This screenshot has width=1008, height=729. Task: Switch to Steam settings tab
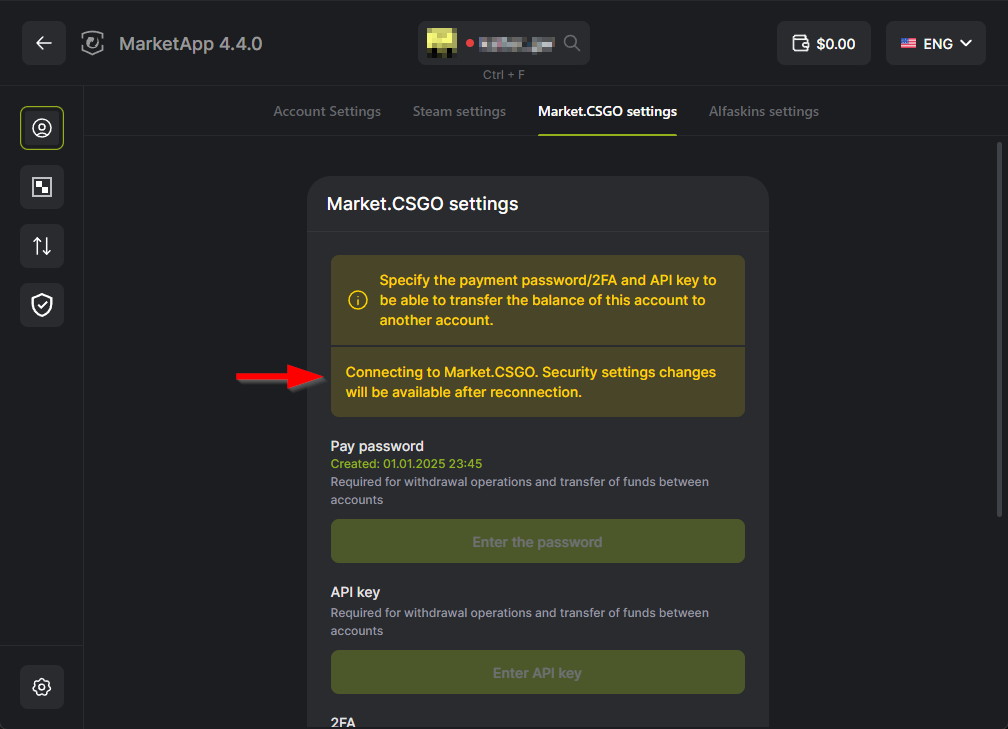pos(459,111)
